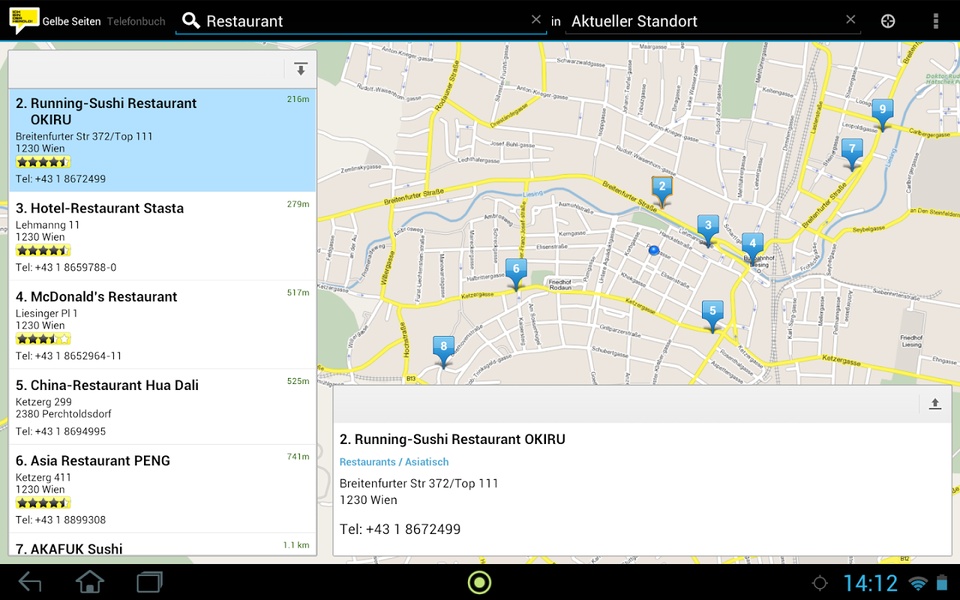Click the 279m distance label
Image resolution: width=960 pixels, height=600 pixels.
(x=298, y=204)
